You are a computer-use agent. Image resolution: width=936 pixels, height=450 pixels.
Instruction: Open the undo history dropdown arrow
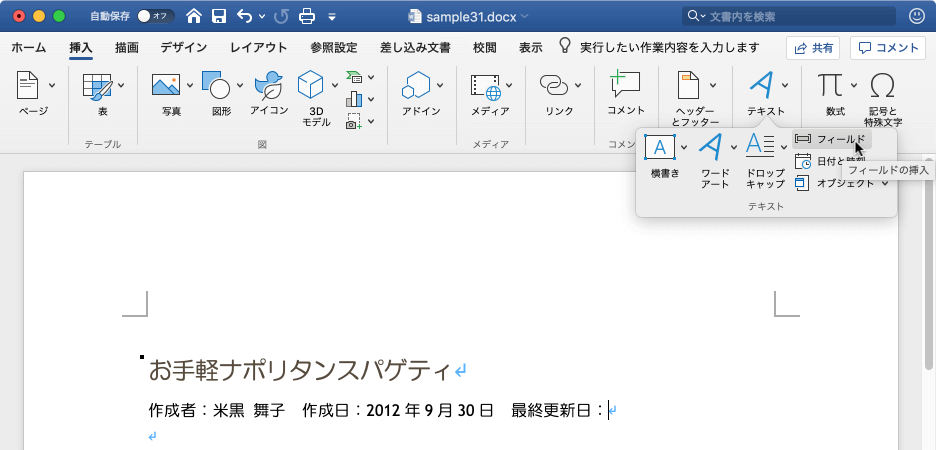click(x=262, y=17)
